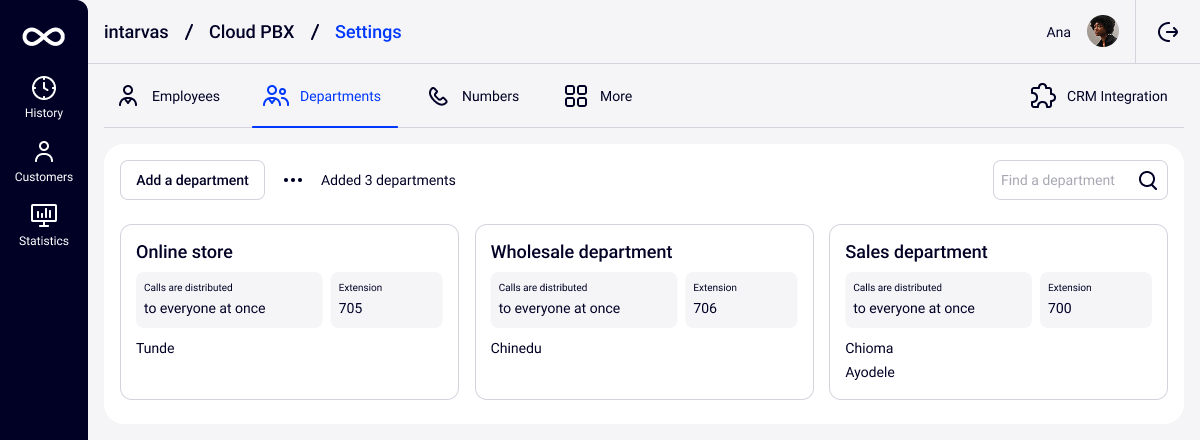Click the magnifier search icon

[x=1148, y=180]
